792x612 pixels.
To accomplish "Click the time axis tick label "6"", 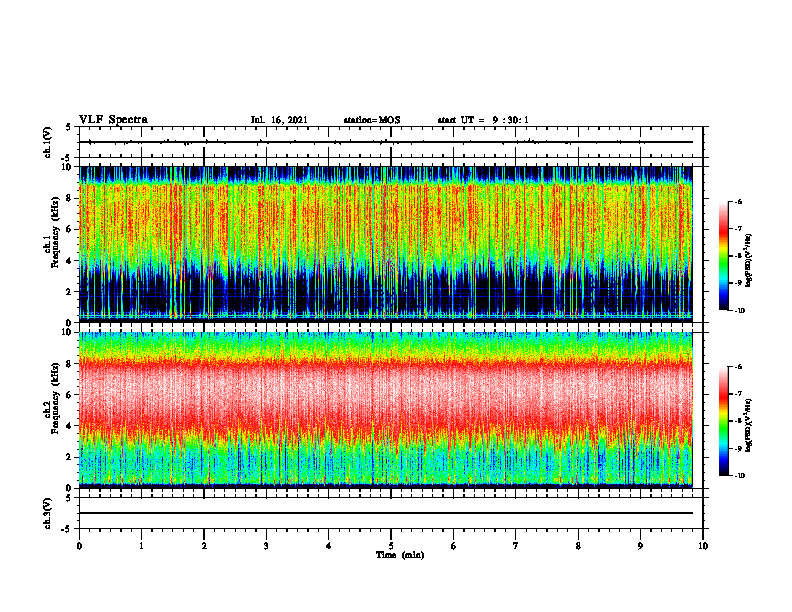I will [454, 546].
